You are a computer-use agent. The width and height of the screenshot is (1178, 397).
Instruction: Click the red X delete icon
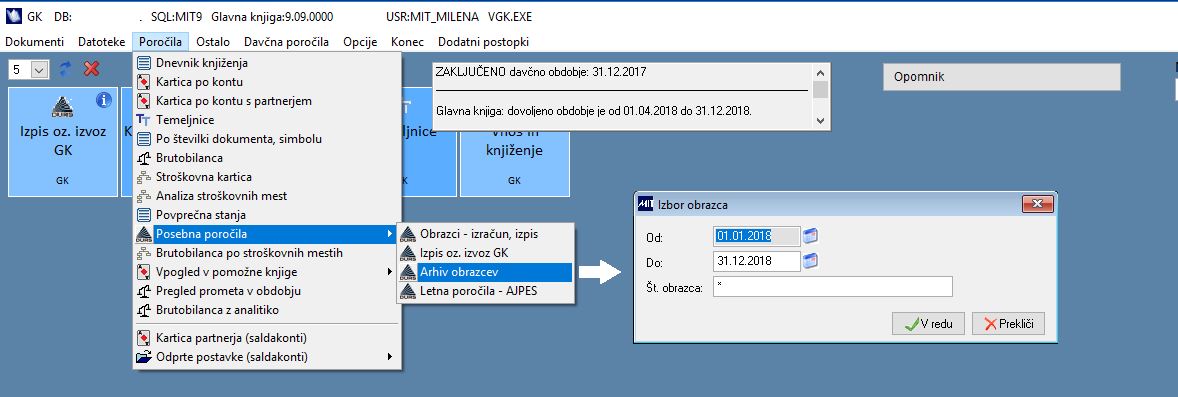92,69
